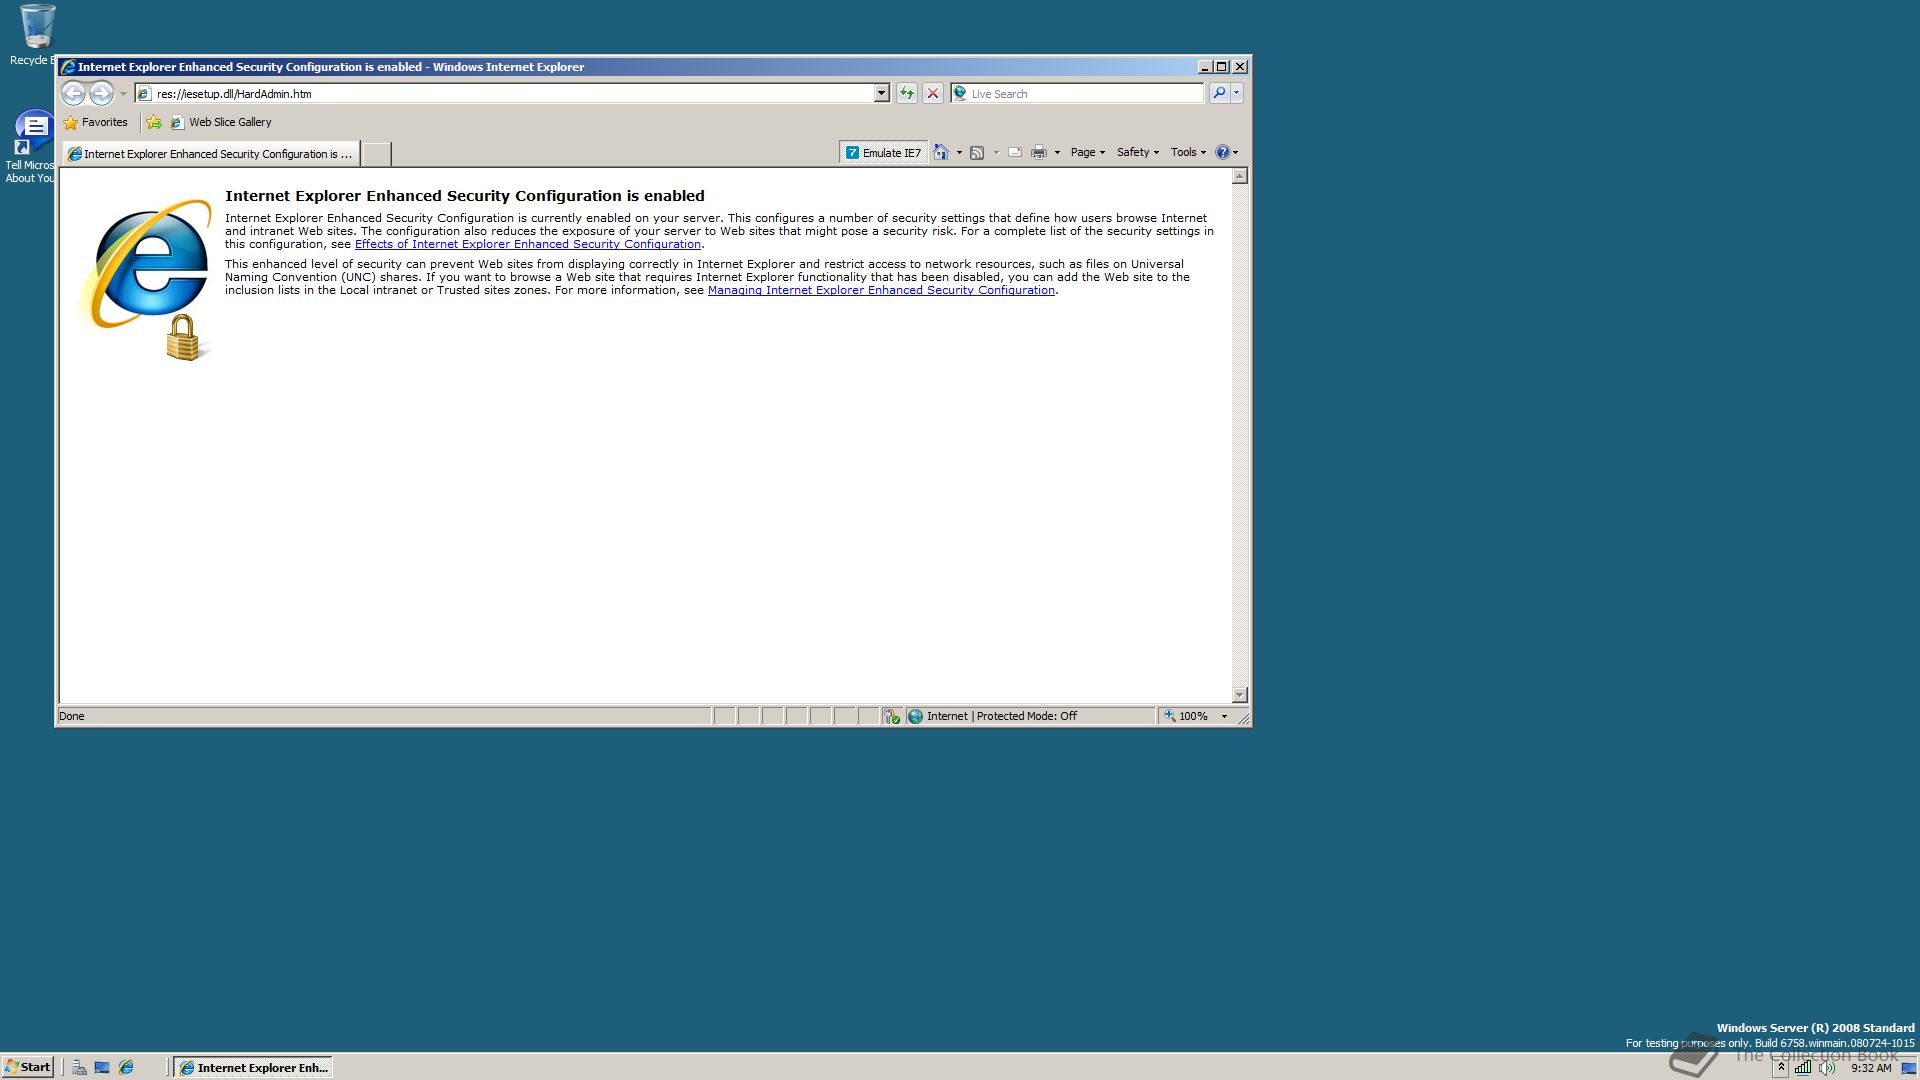Viewport: 1920px width, 1080px height.
Task: Close the Internet Explorer window
Action: [x=1240, y=67]
